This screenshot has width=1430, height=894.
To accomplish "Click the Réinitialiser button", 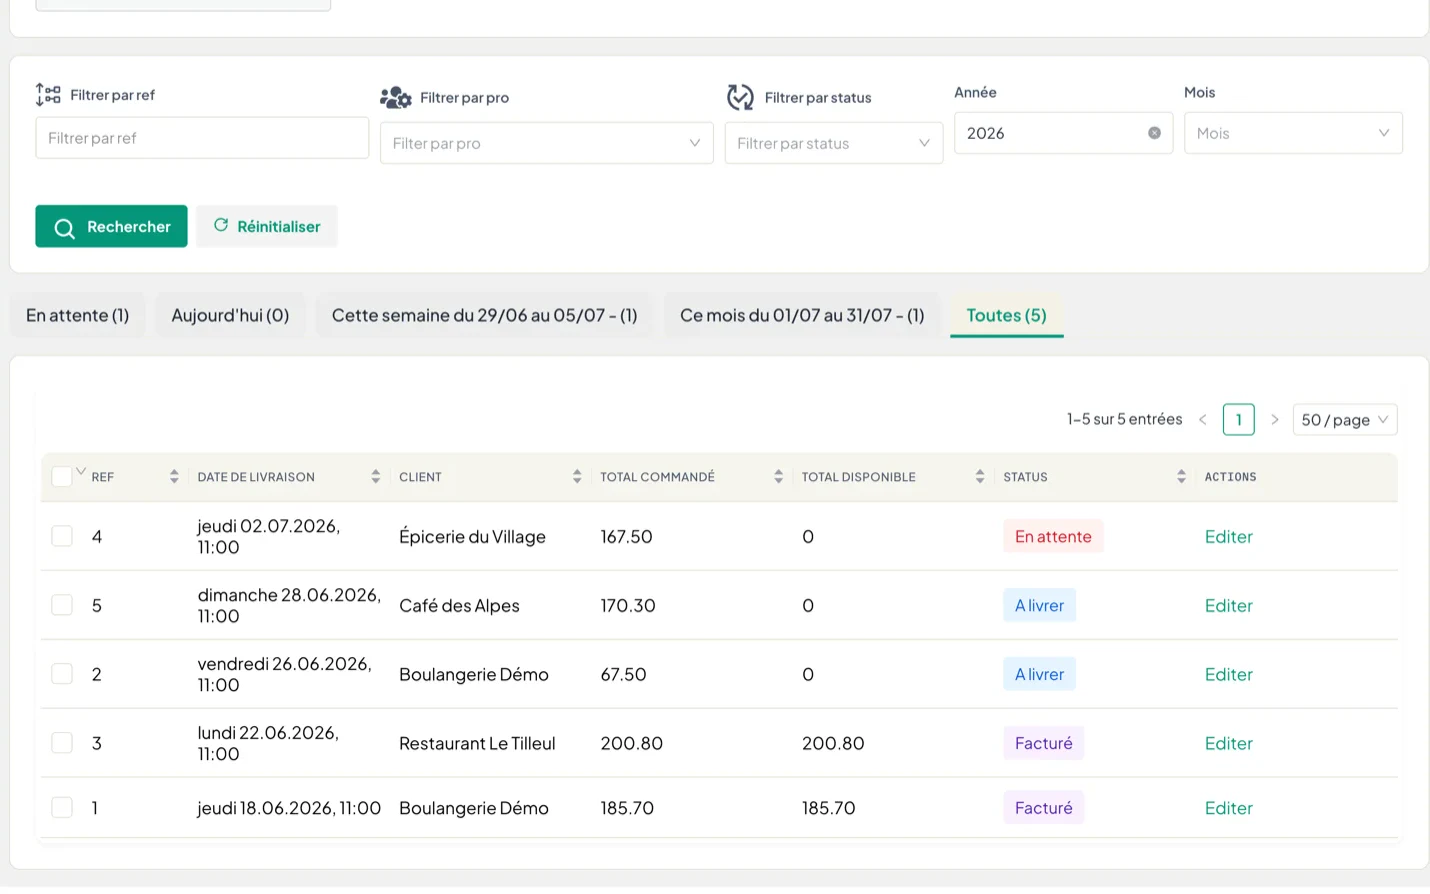I will tap(267, 226).
